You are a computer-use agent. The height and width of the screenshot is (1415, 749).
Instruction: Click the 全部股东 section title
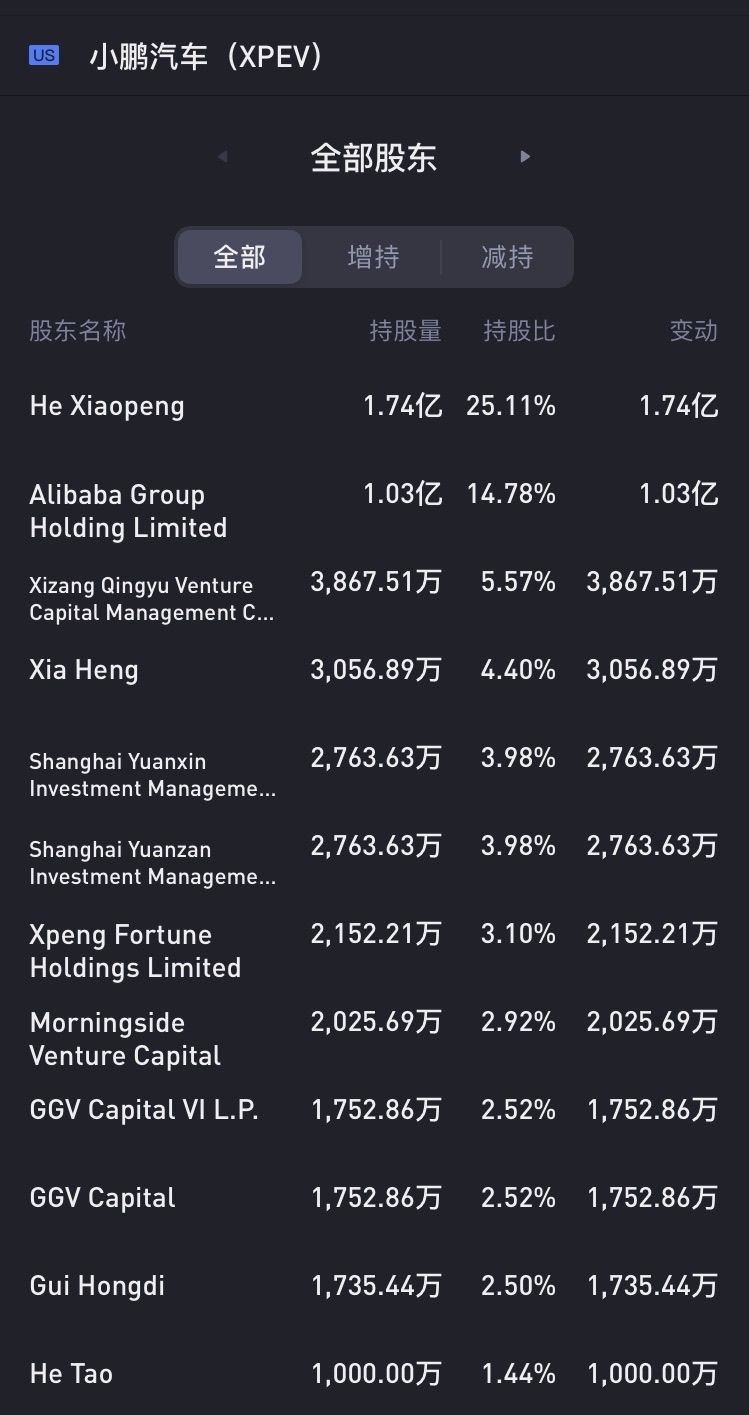pos(373,158)
